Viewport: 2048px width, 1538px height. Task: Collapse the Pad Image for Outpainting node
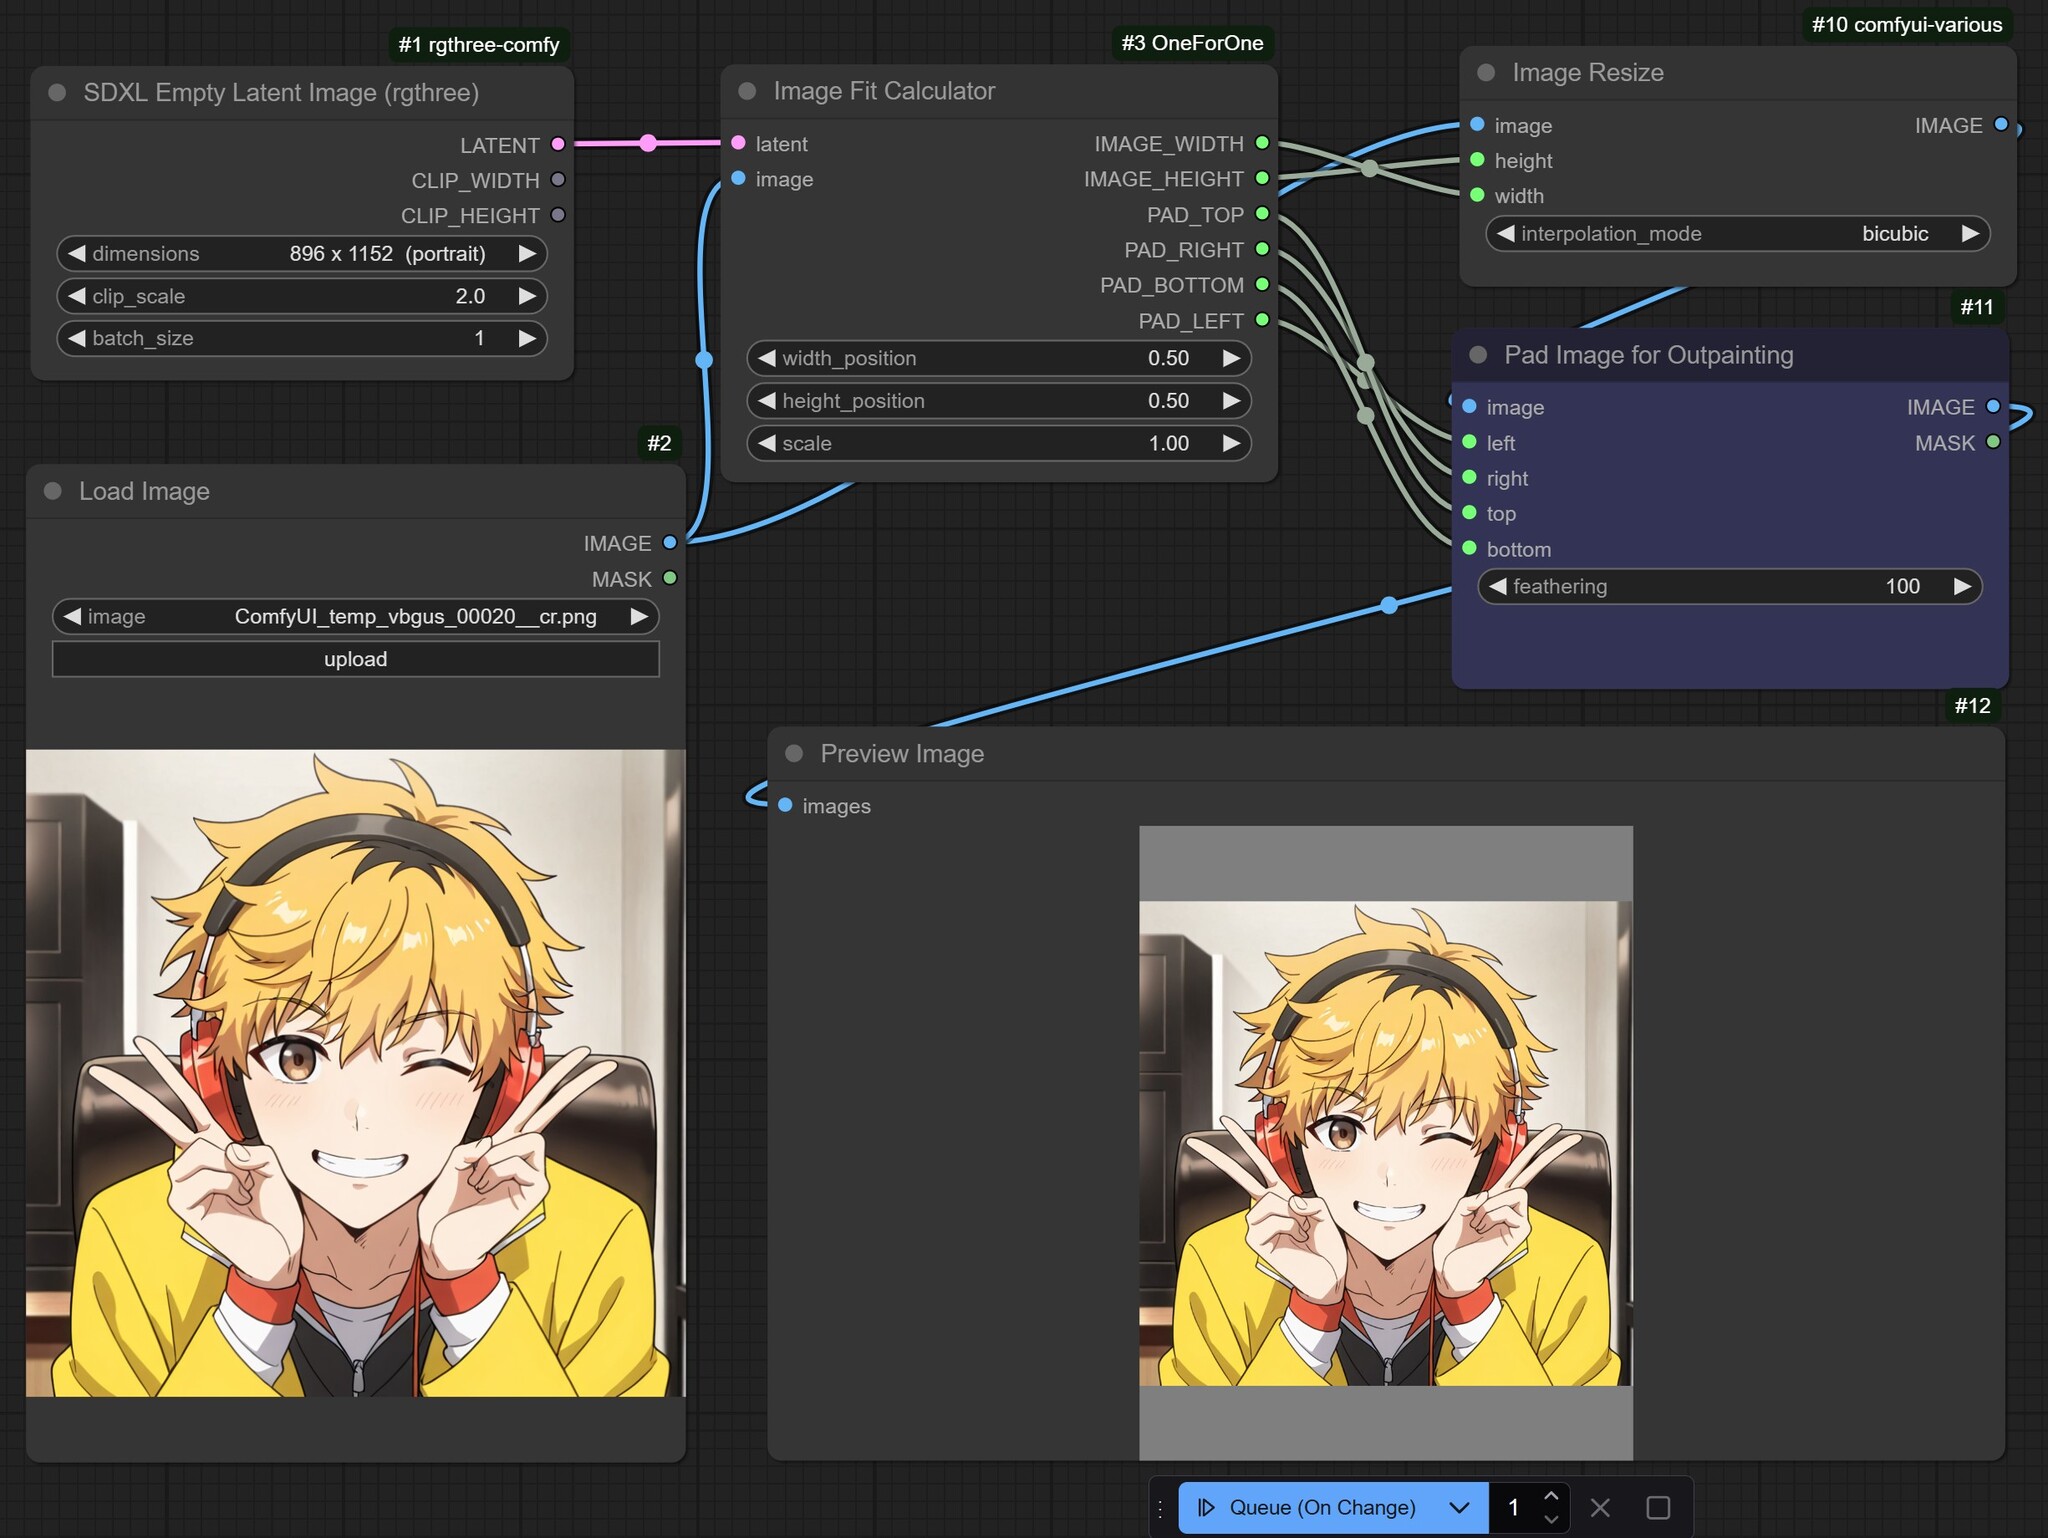click(x=1478, y=355)
